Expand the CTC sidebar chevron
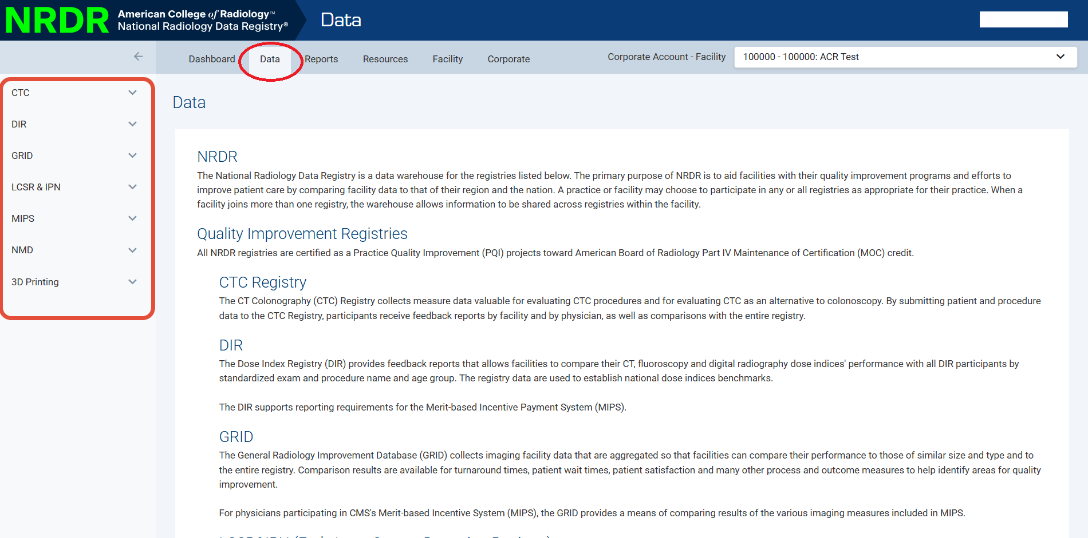1088x538 pixels. tap(133, 92)
